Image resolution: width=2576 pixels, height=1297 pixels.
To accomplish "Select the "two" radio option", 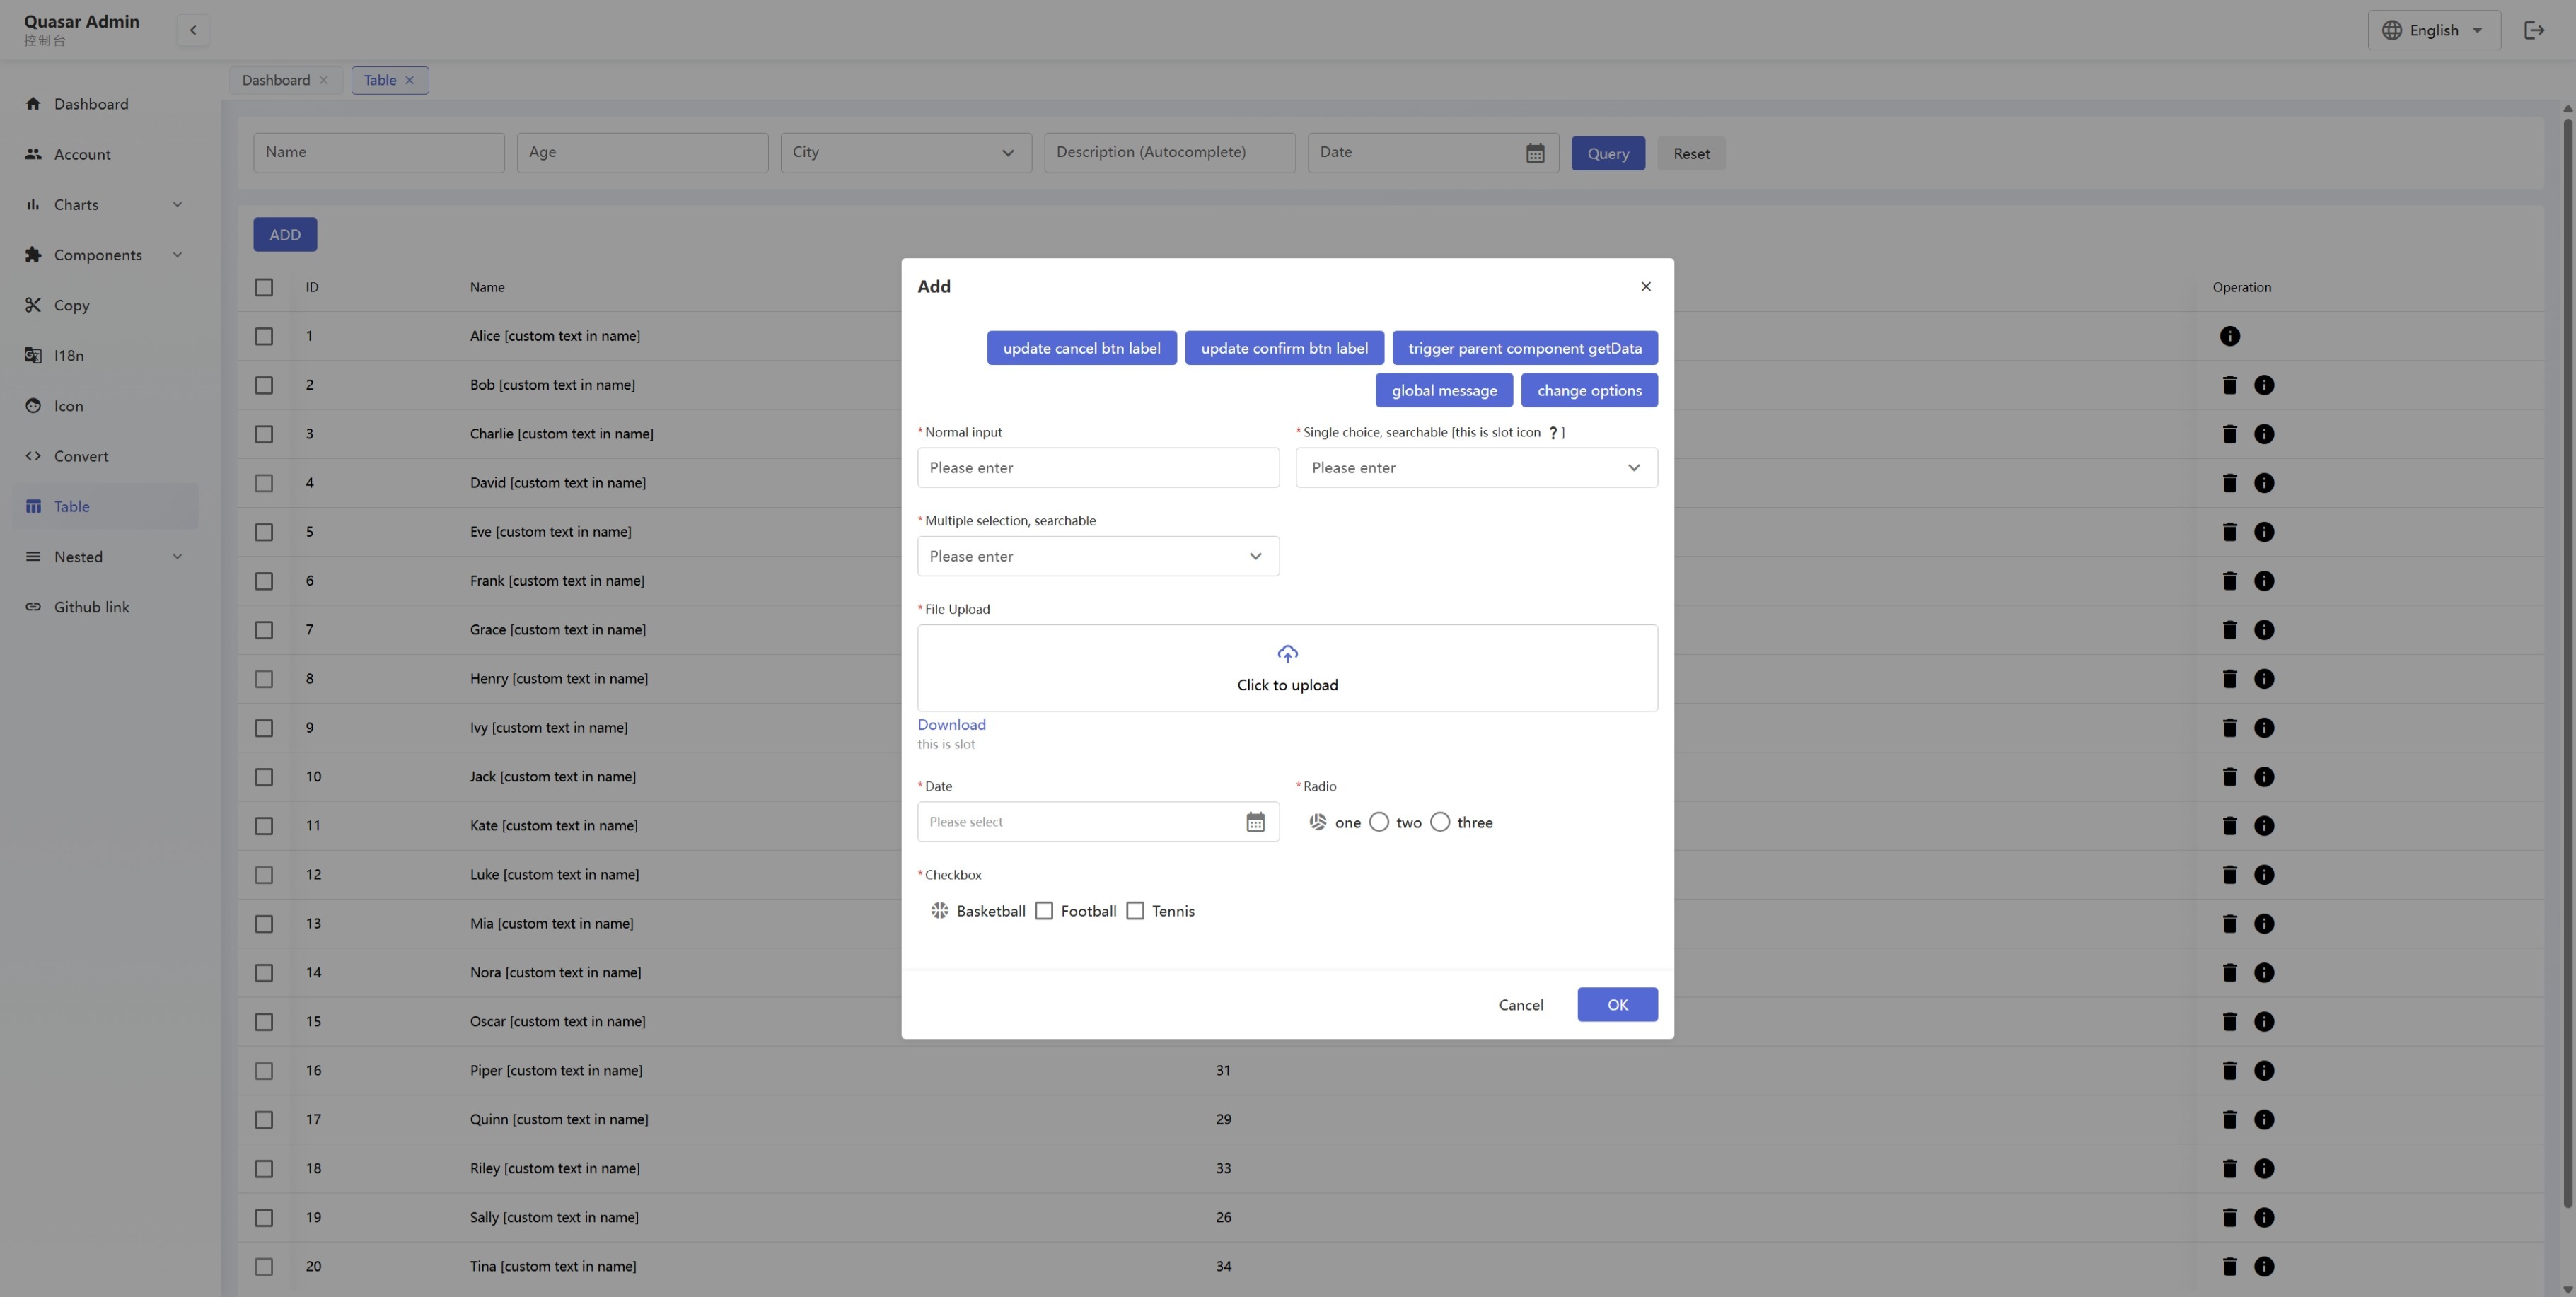I will [1379, 822].
